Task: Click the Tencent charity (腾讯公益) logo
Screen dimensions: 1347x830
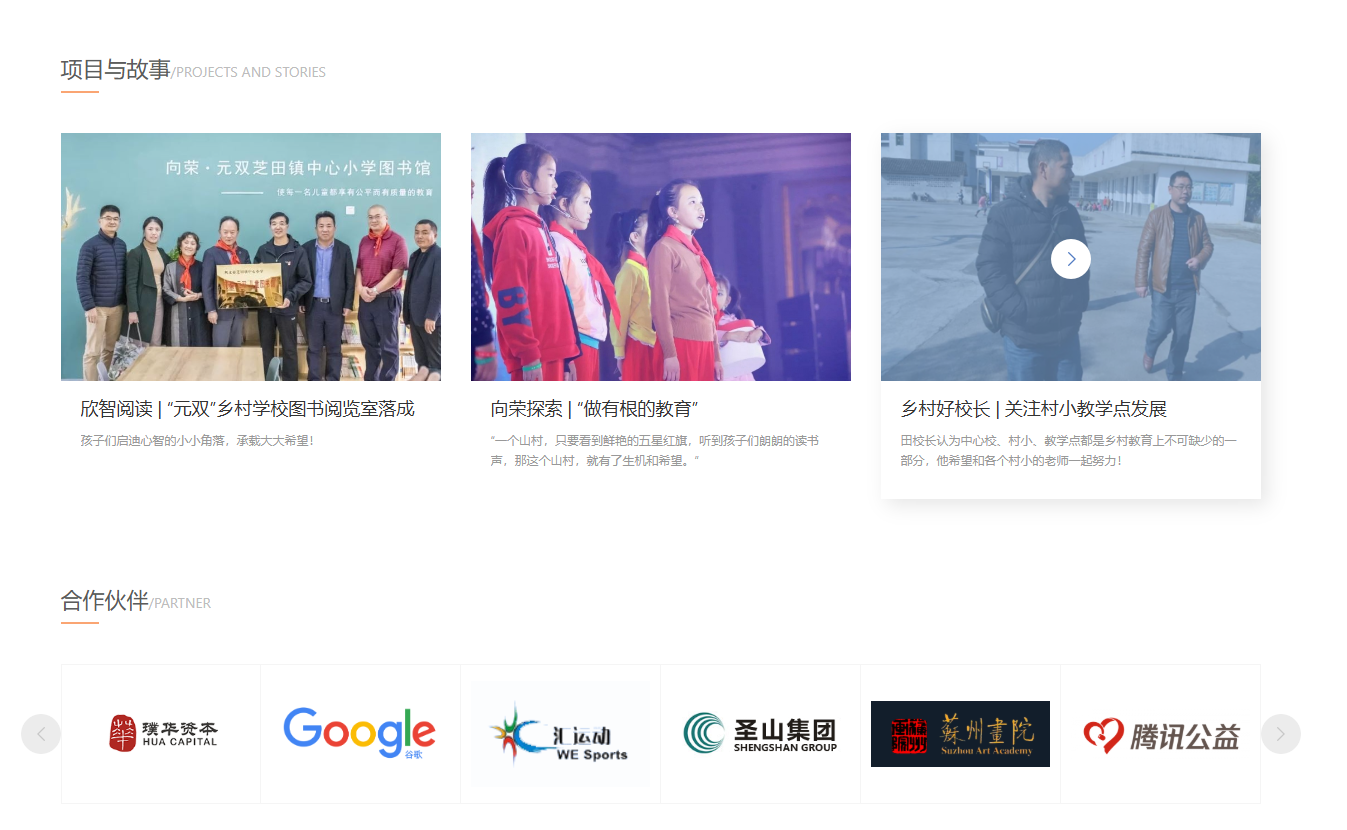Action: (1161, 735)
